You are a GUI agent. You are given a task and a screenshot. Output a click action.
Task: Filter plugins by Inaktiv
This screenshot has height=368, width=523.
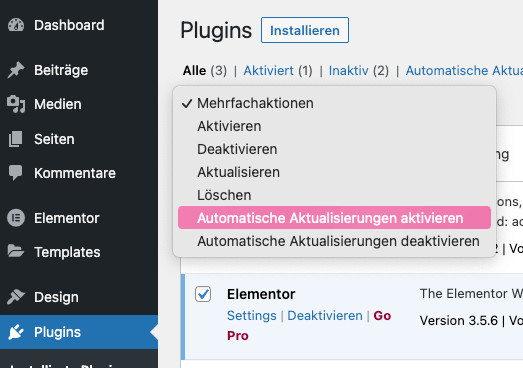(x=349, y=71)
